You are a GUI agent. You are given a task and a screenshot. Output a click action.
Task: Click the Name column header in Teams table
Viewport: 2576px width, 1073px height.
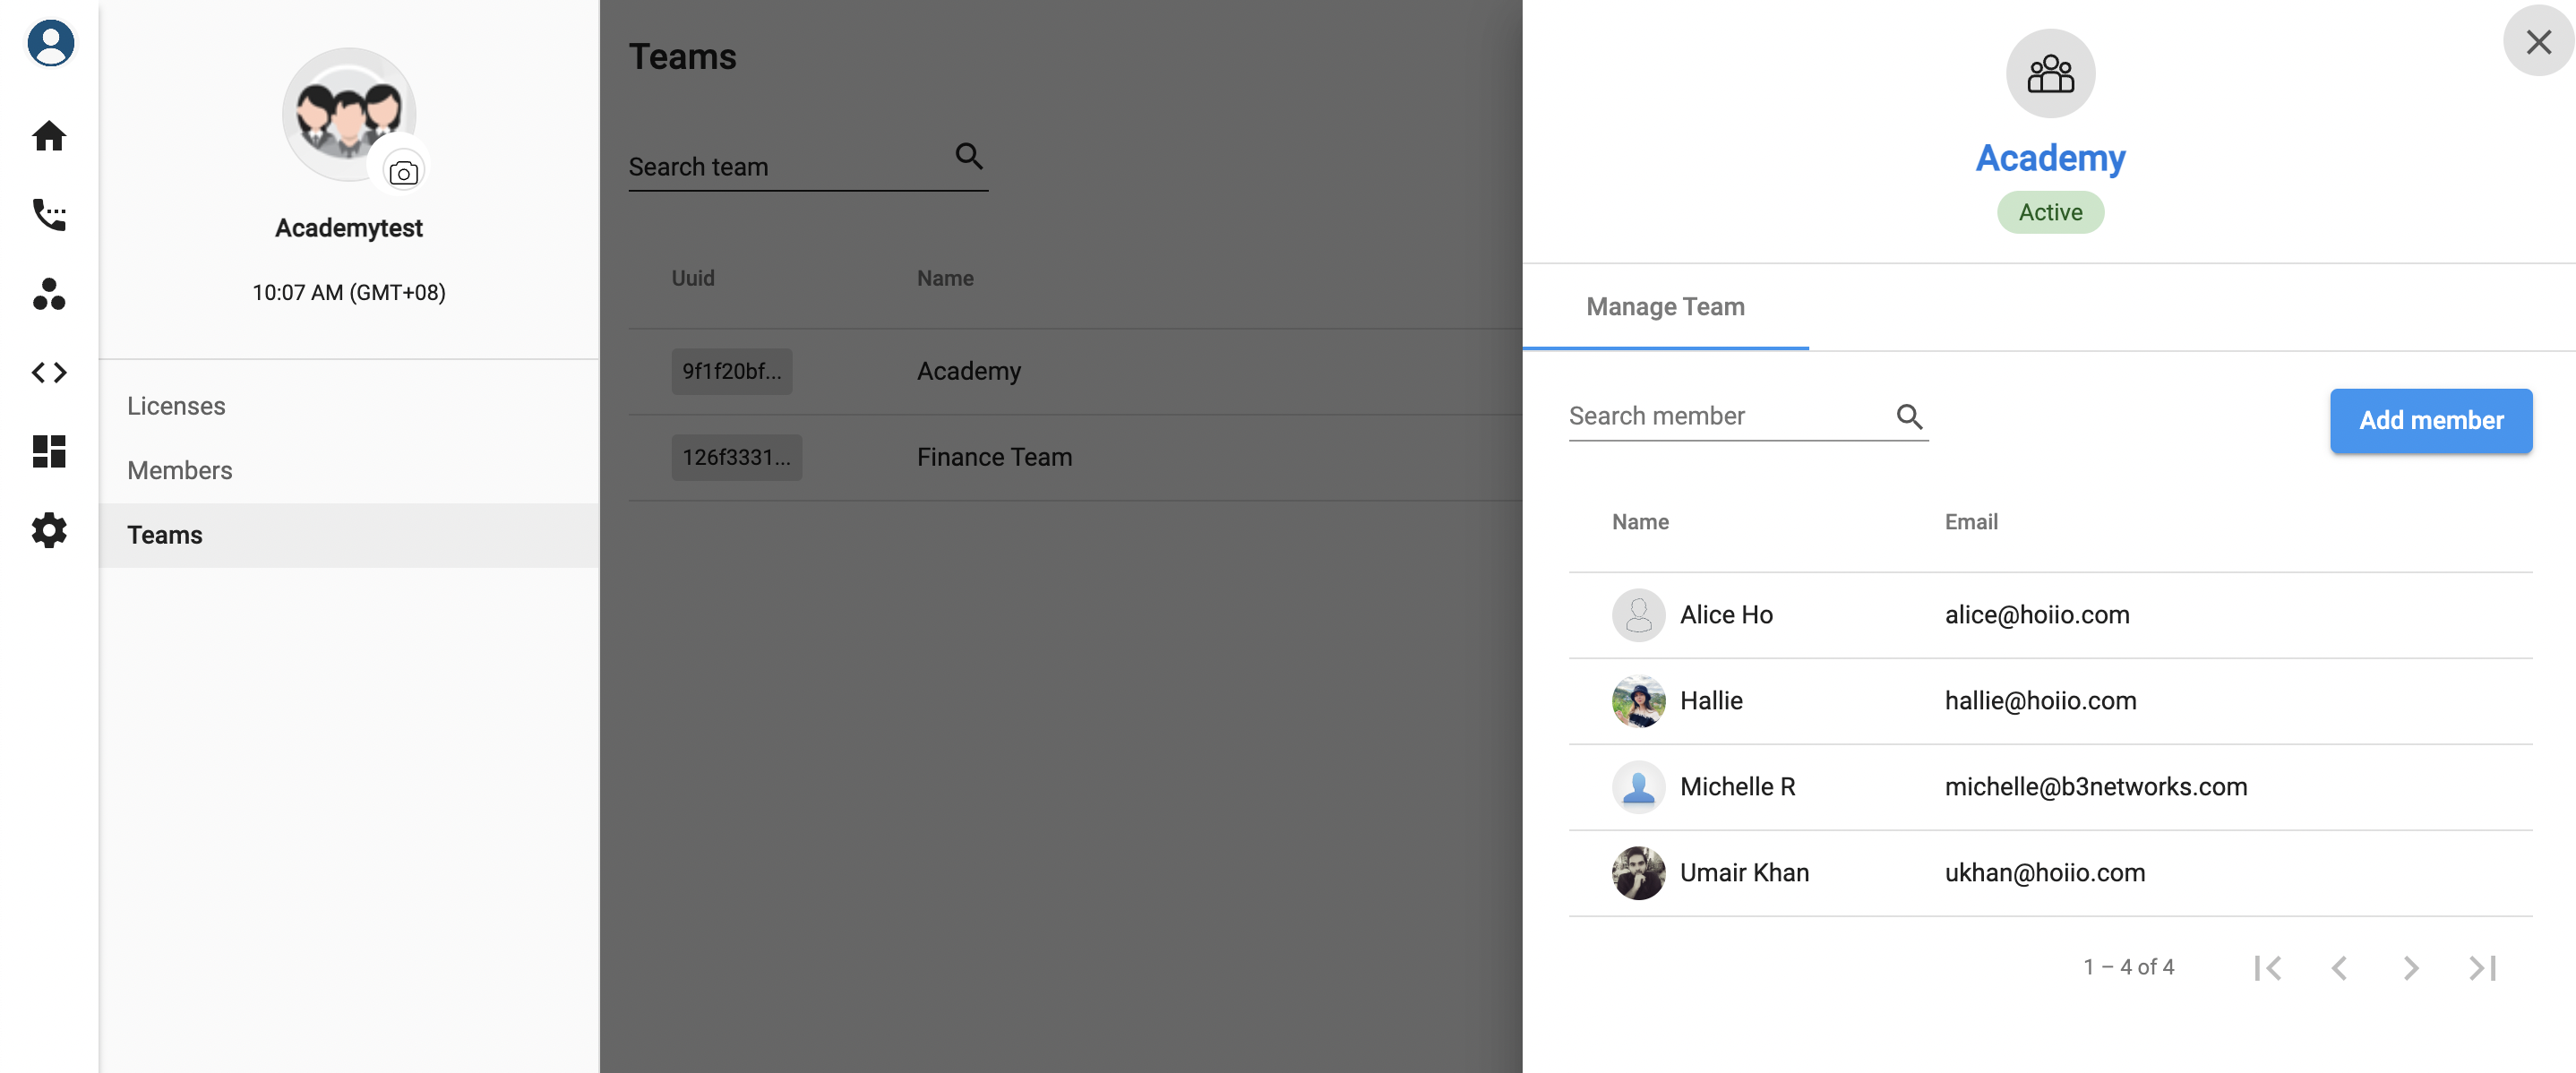coord(945,278)
